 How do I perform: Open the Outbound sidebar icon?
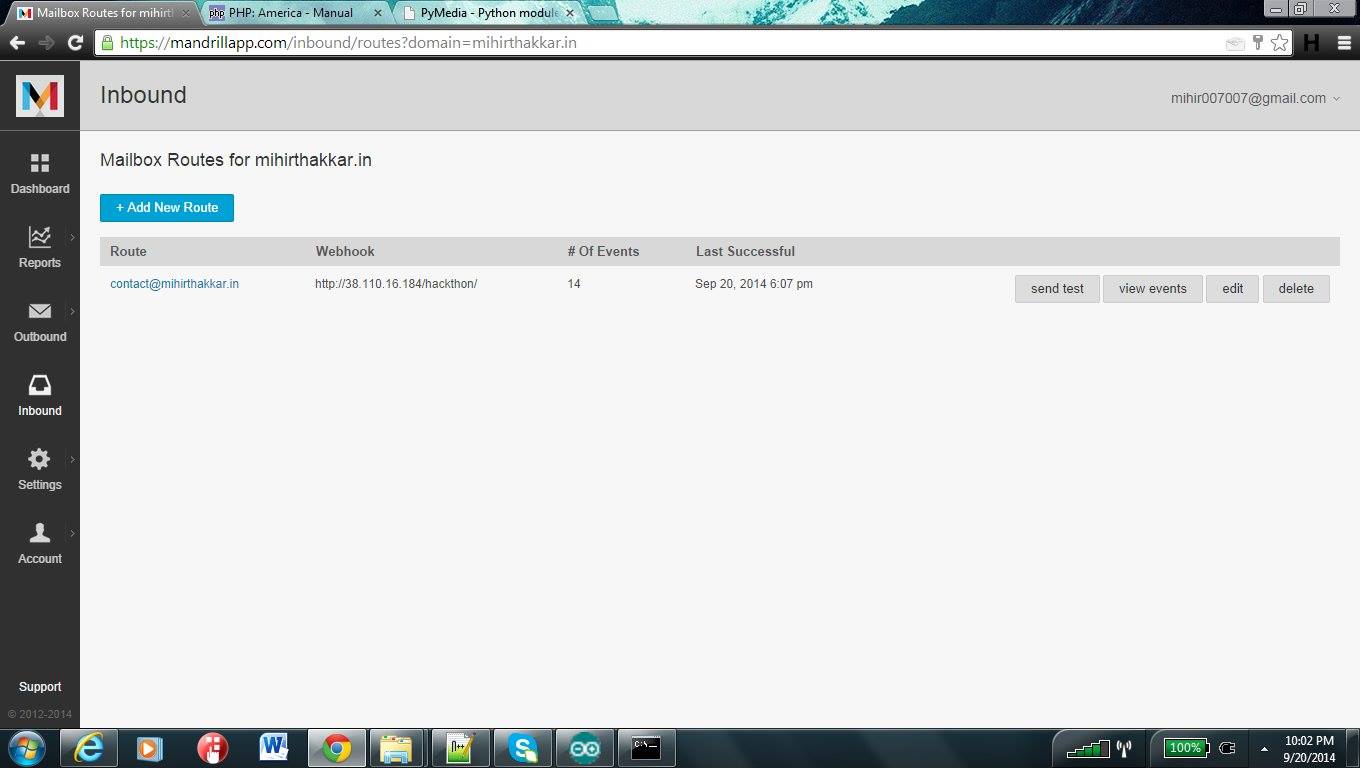pos(40,311)
